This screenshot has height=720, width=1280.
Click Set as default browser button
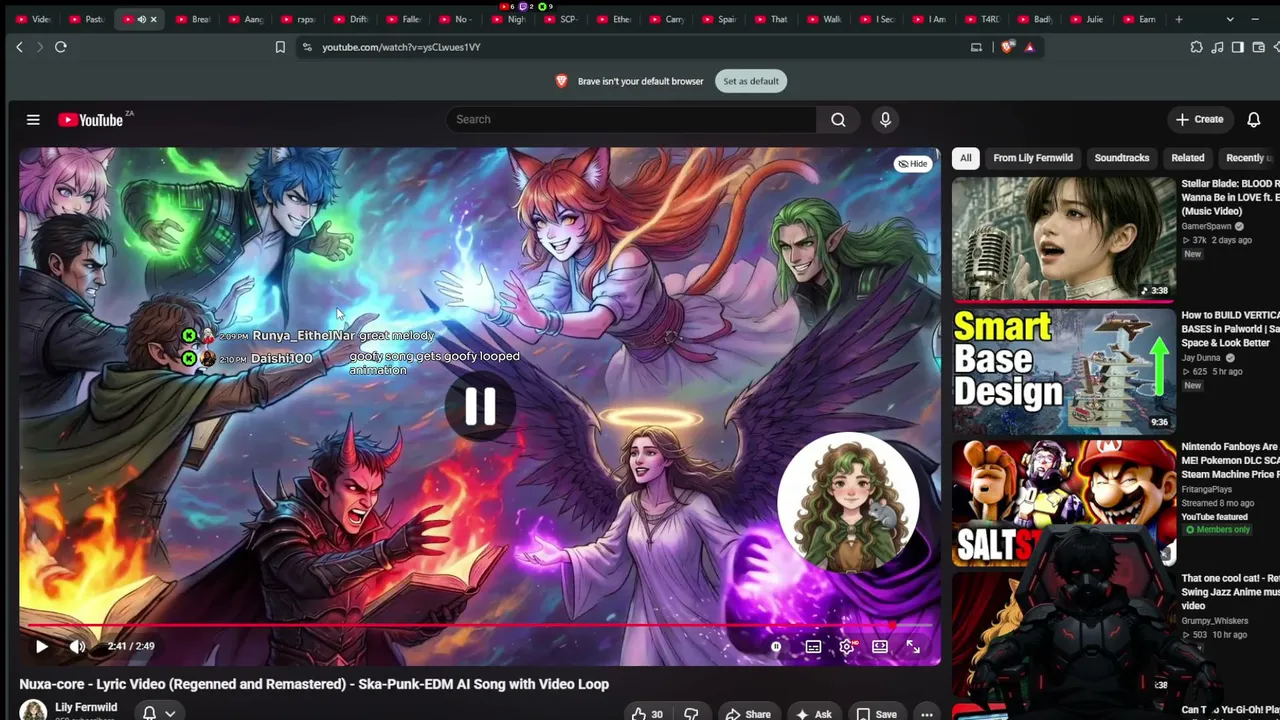tap(751, 81)
